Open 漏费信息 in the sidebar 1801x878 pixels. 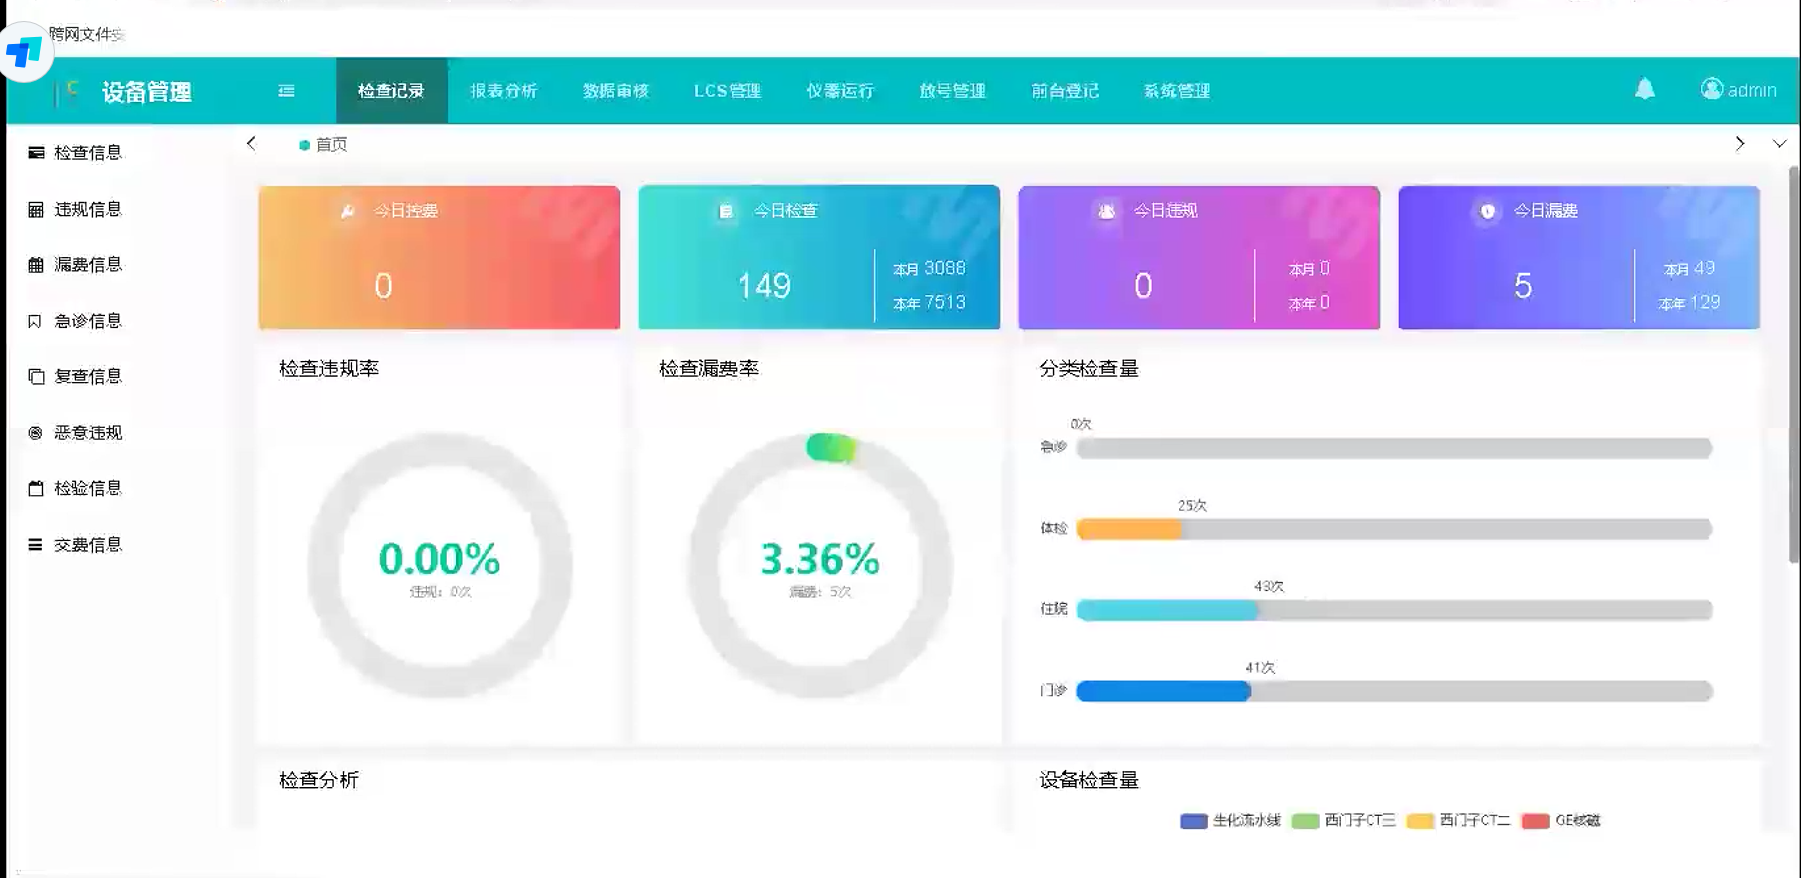88,265
